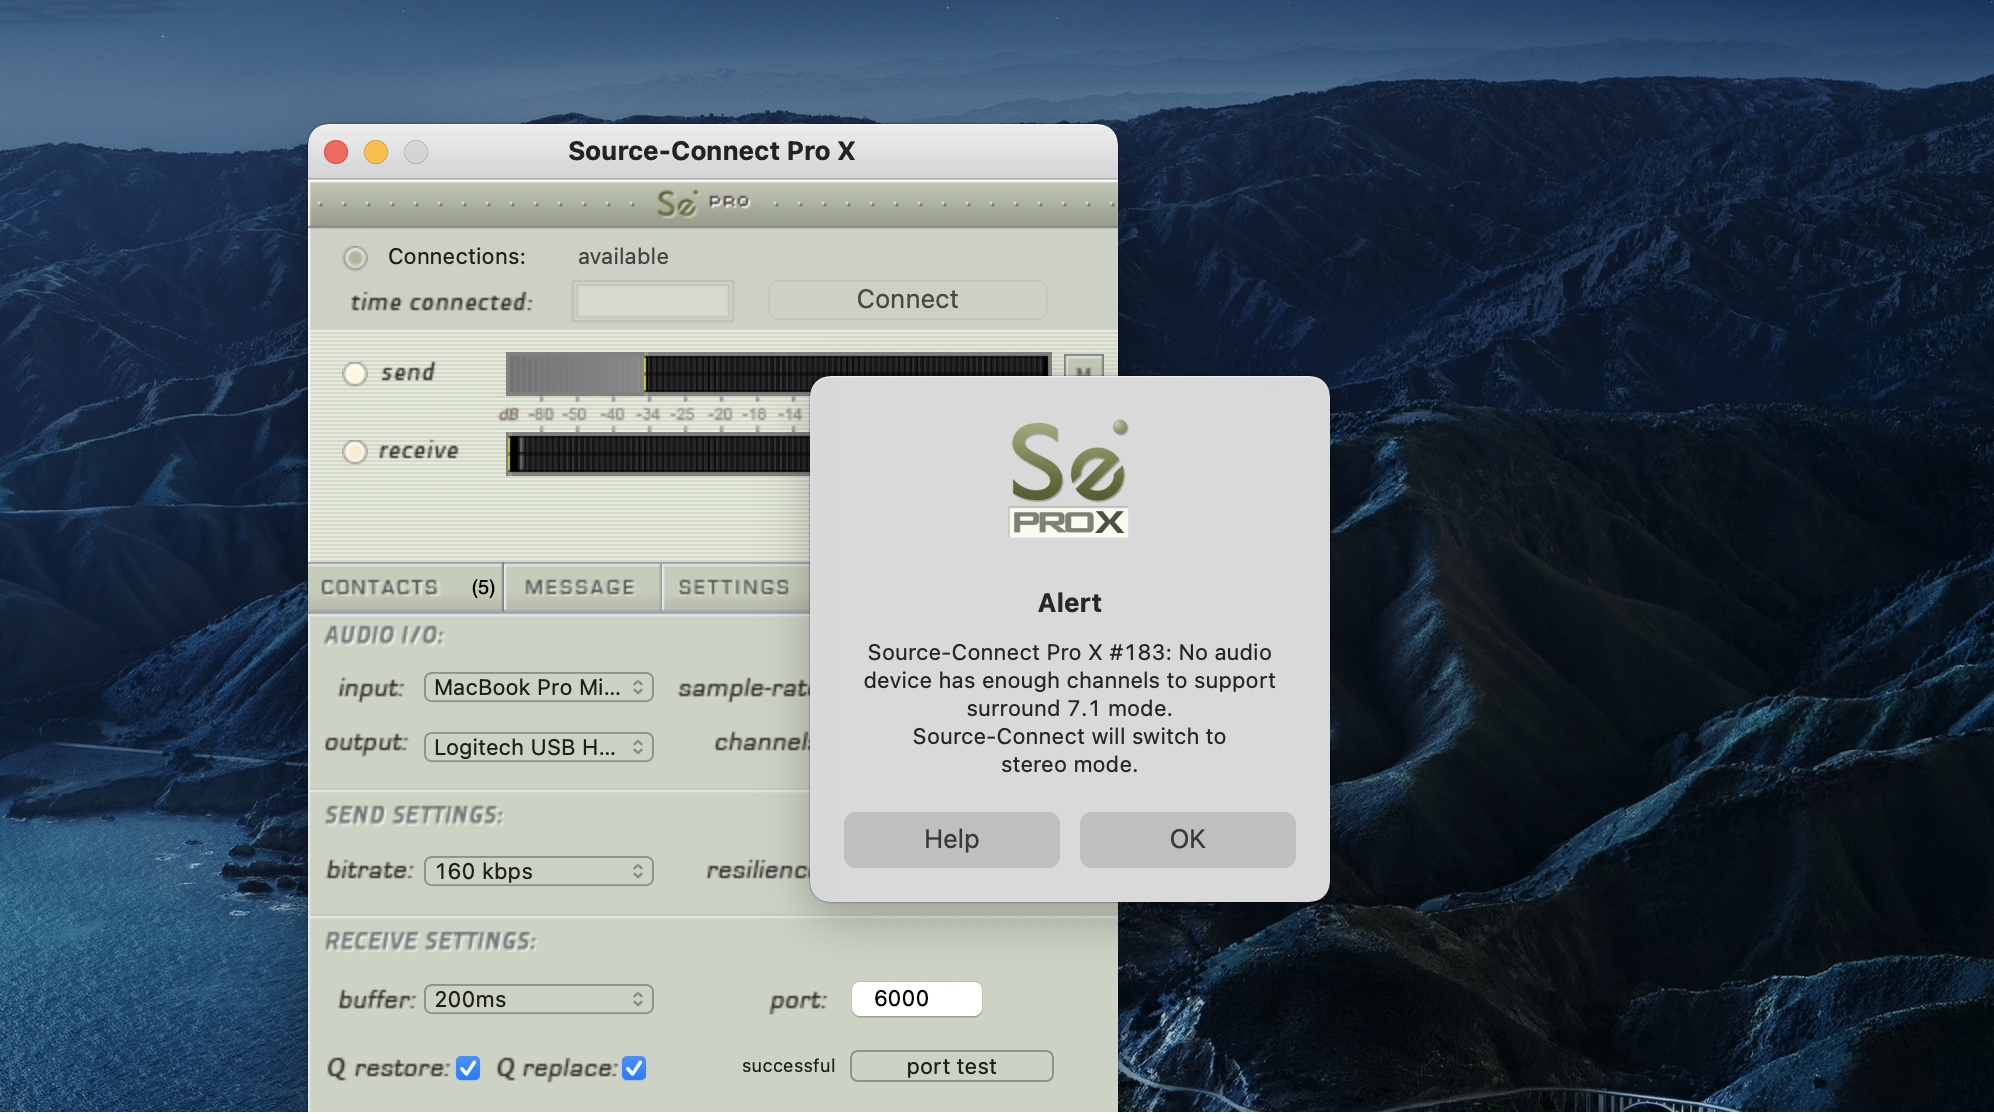
Task: Click the Source Elements Pro logo in header
Action: click(x=702, y=203)
